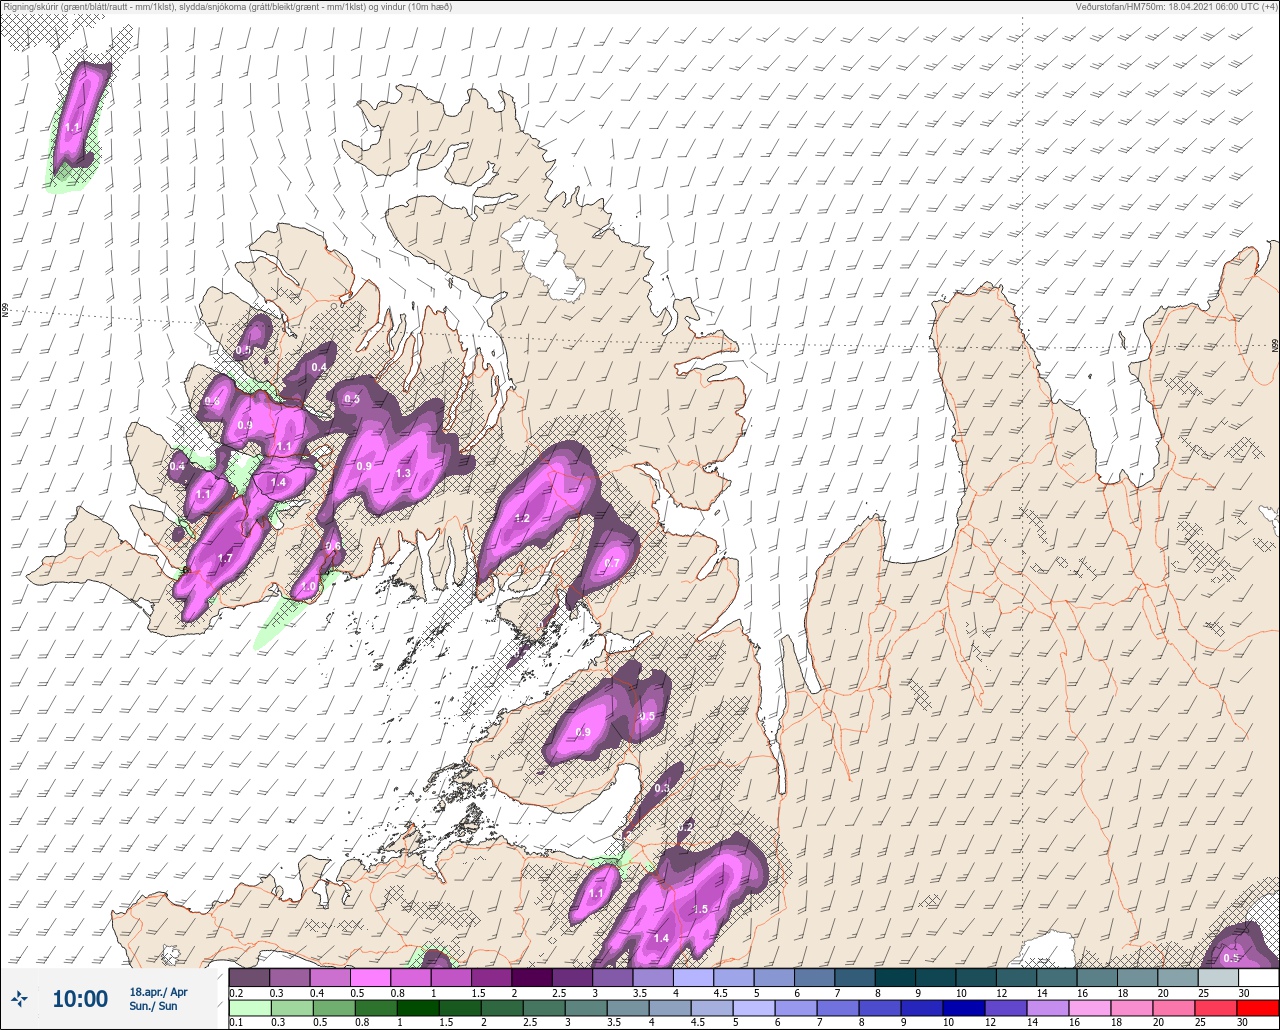
Task: Click the white 30 snow legend swatch
Action: click(1258, 977)
